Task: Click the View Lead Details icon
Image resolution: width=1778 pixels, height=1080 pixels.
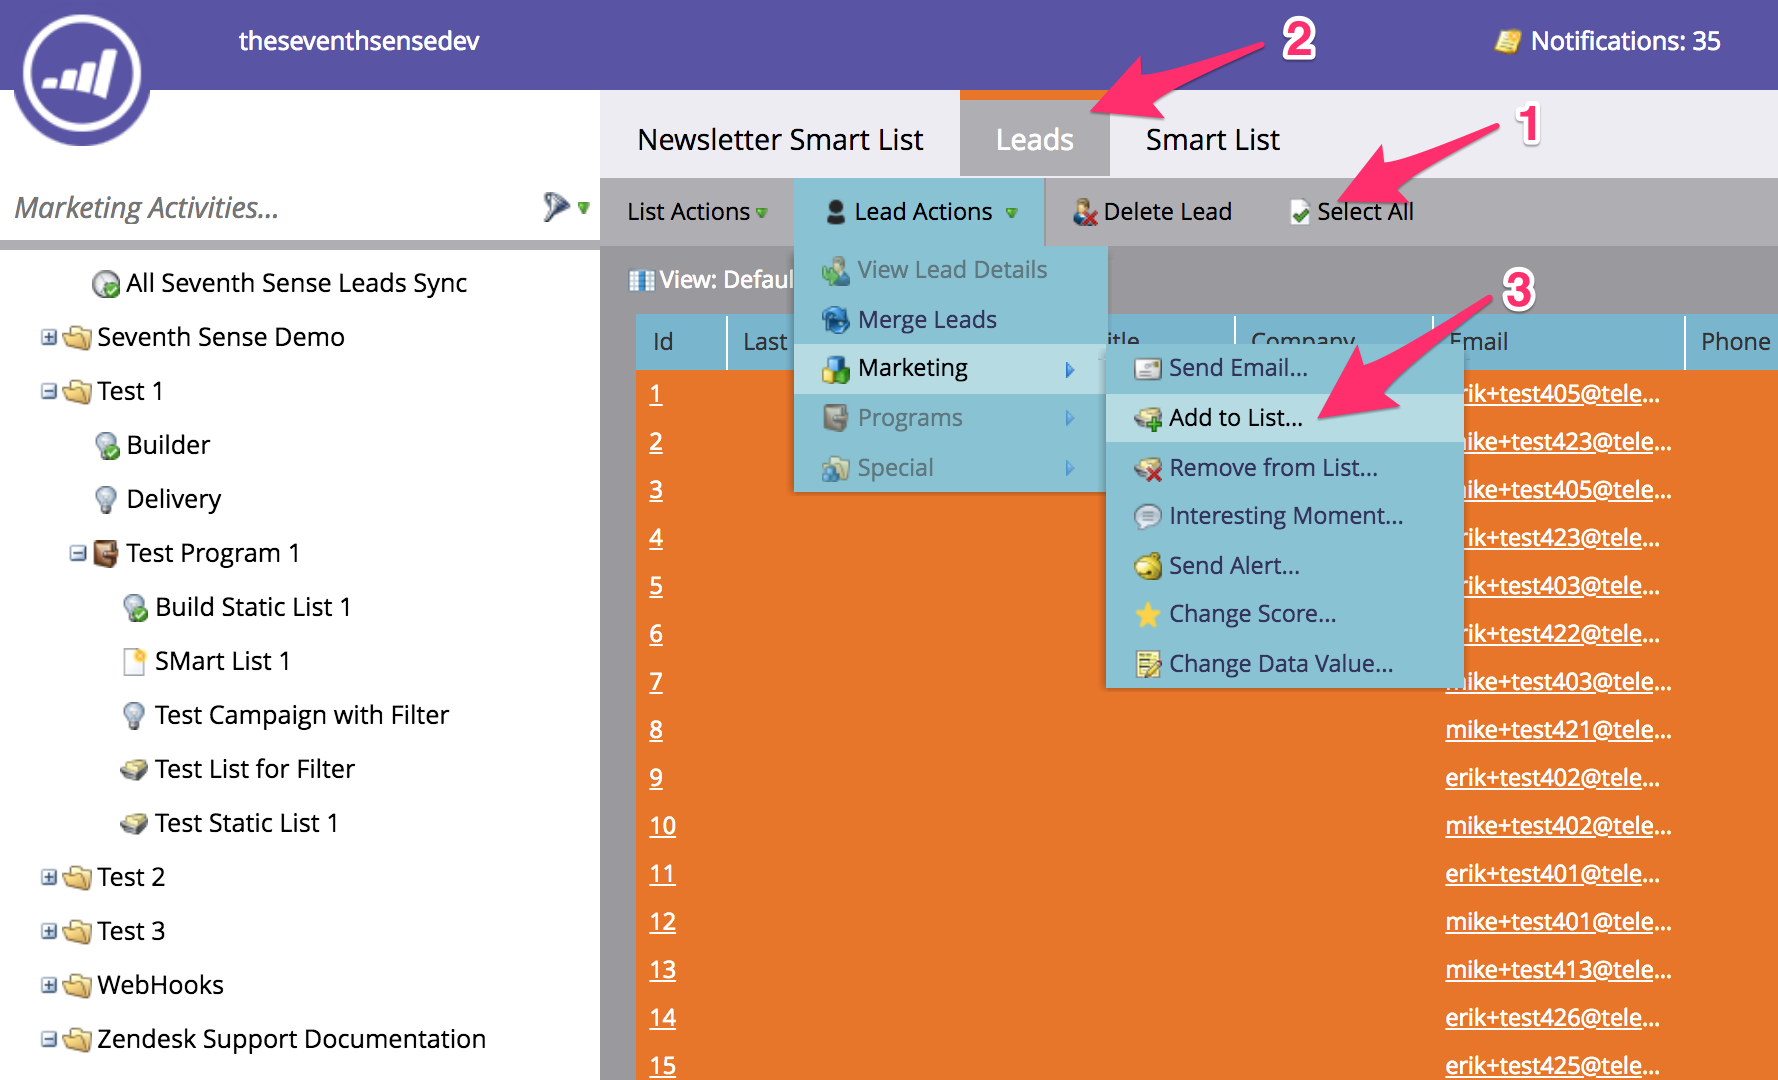Action: pyautogui.click(x=835, y=270)
